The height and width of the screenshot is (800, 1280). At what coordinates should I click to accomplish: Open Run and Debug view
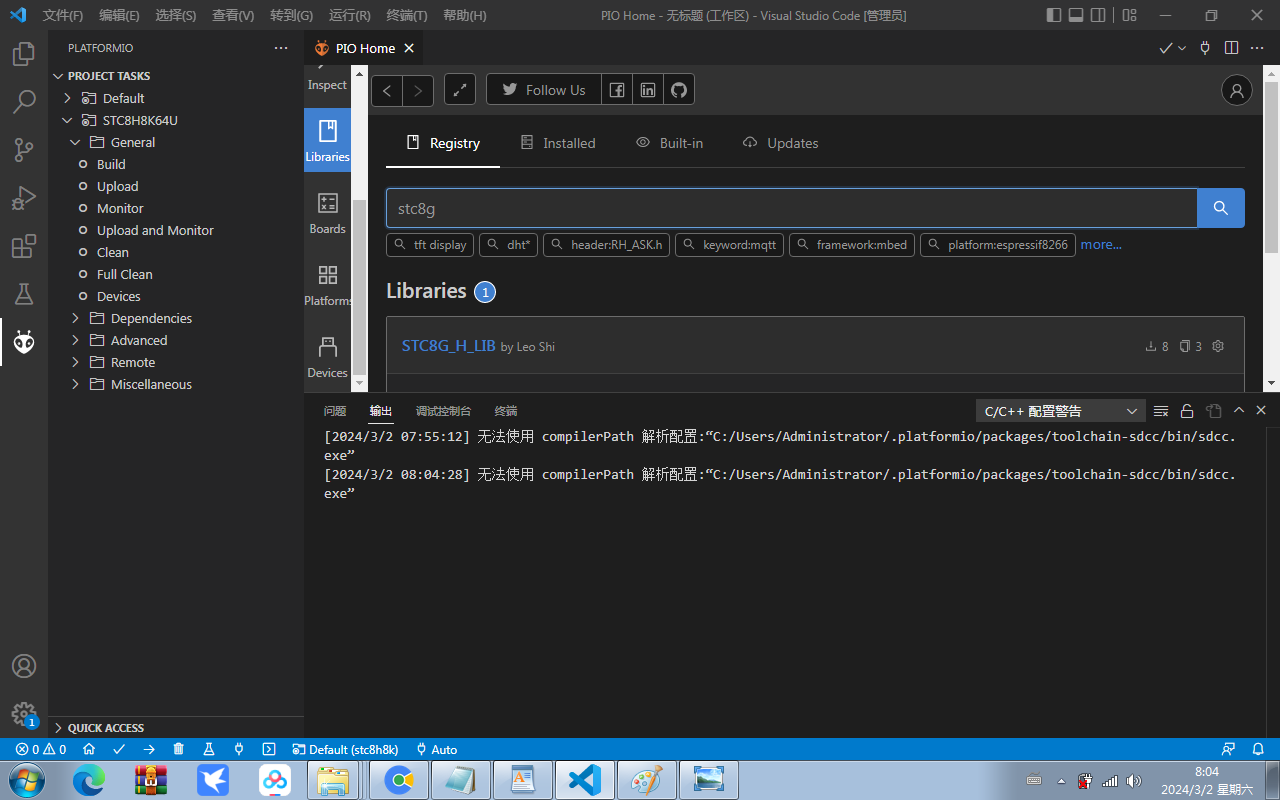click(24, 198)
